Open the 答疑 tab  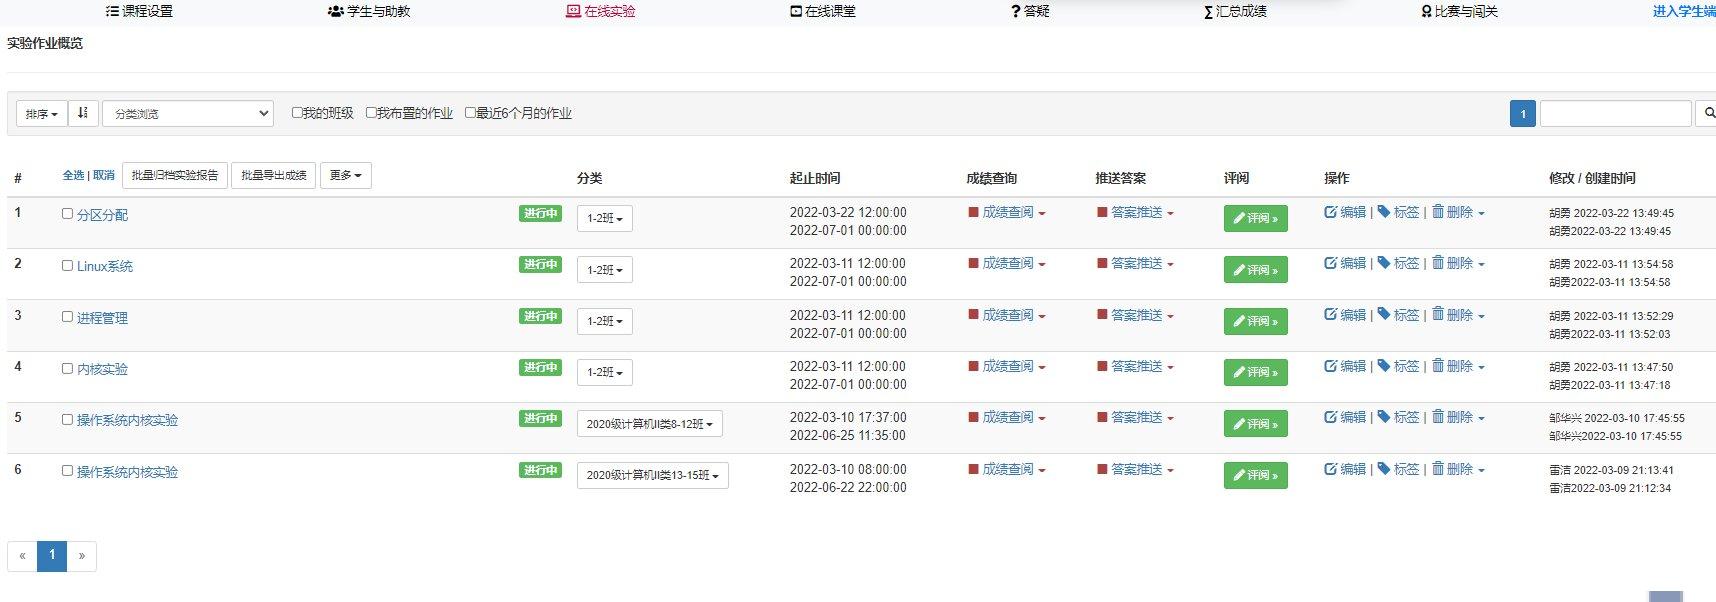click(1030, 11)
